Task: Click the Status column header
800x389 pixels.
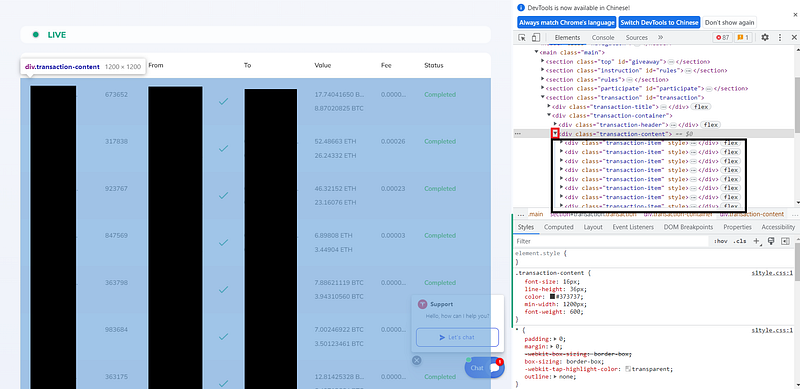Action: (434, 65)
